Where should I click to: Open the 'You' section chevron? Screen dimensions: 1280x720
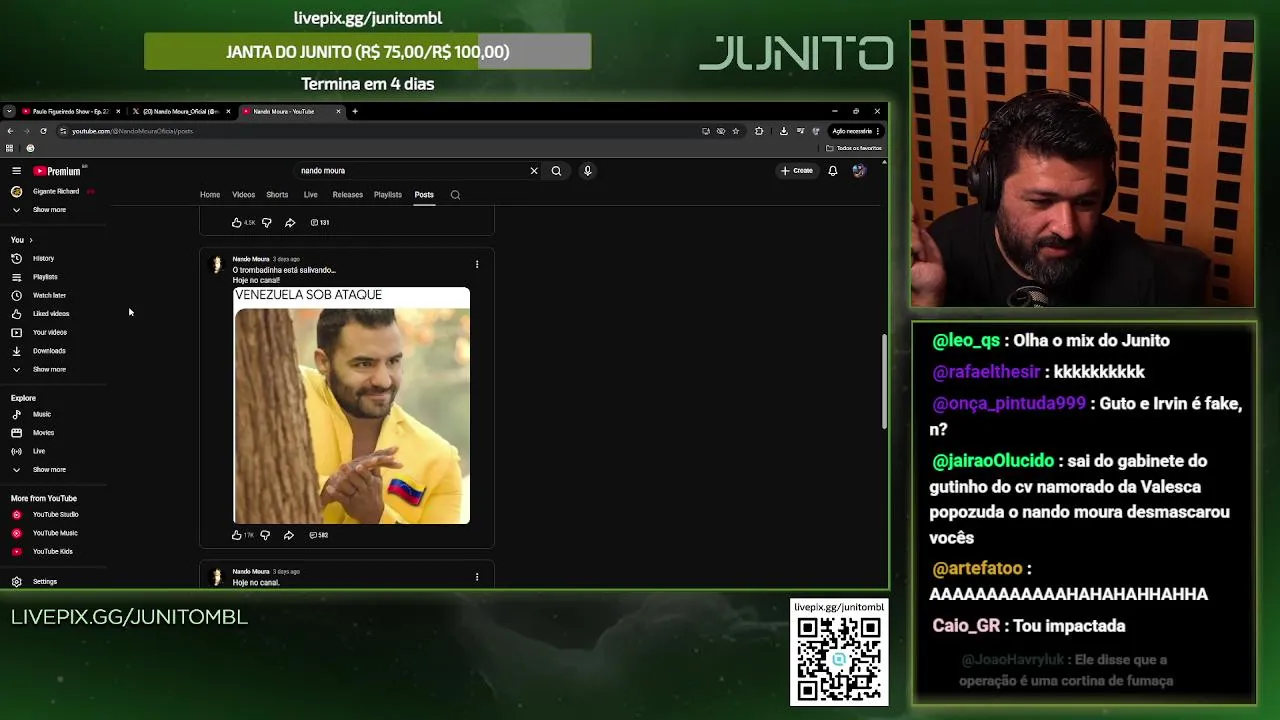point(31,240)
